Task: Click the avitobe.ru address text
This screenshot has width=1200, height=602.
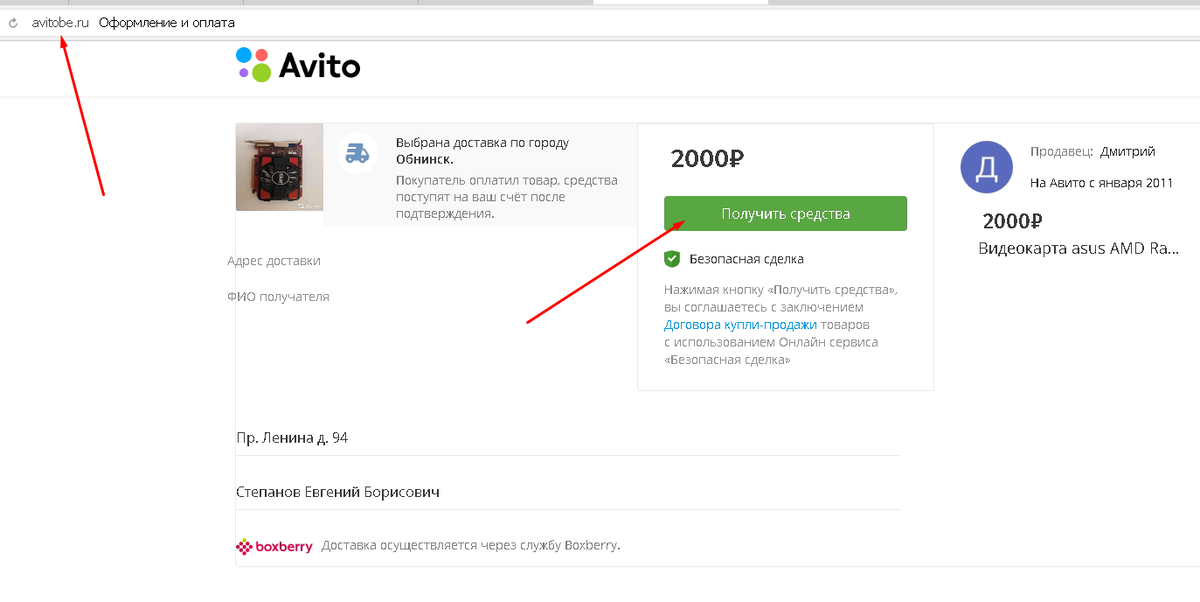Action: point(61,22)
